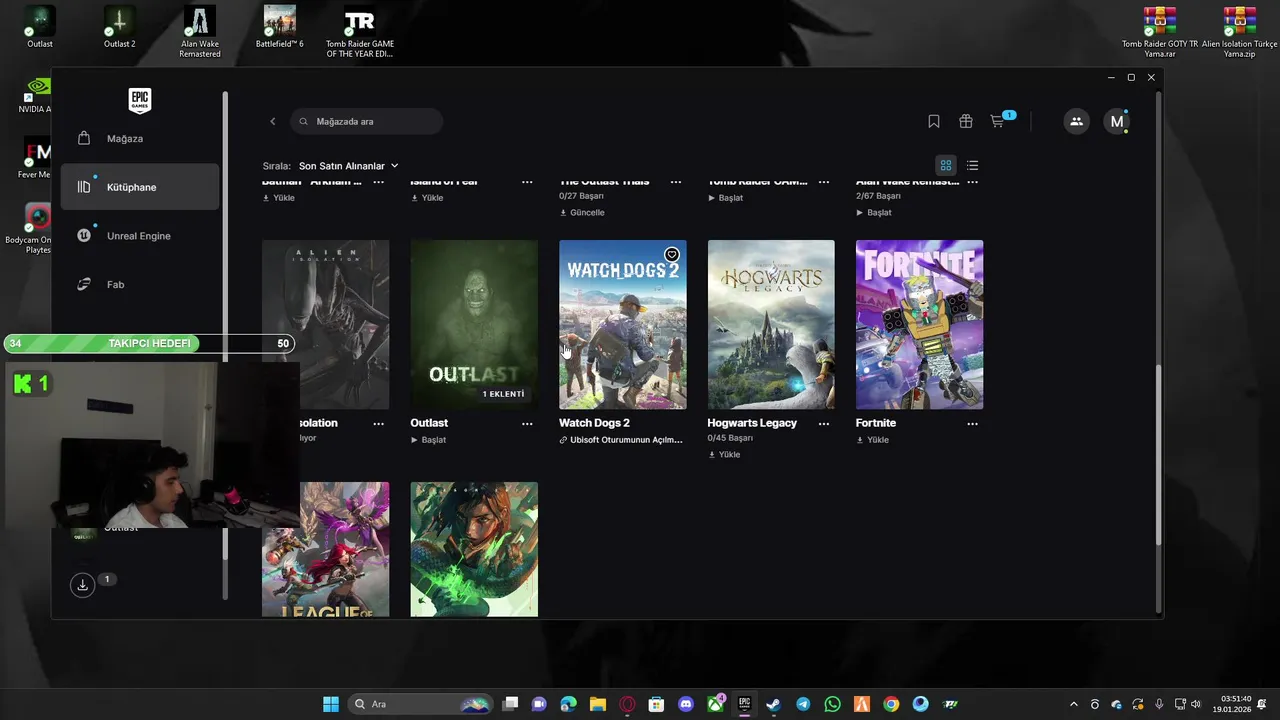This screenshot has width=1280, height=720.
Task: Open more options for Alan Wake Remastered
Action: pos(972,182)
